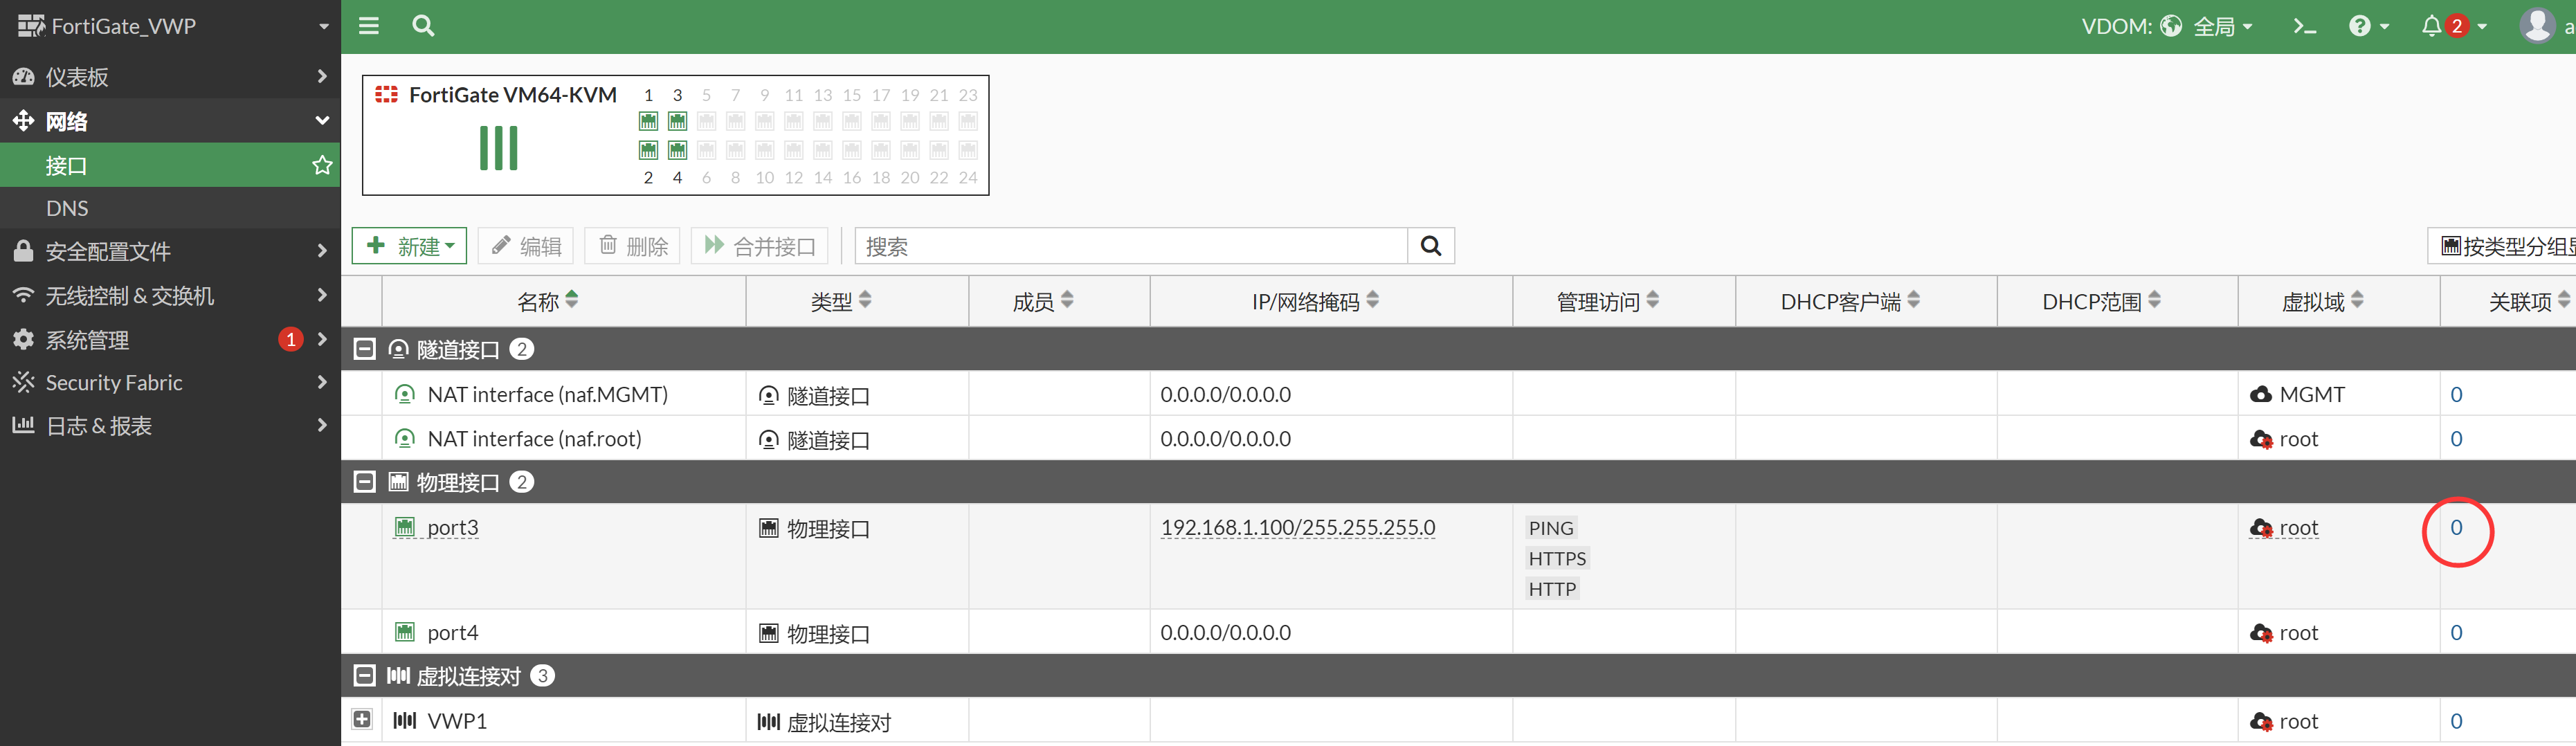
Task: Click the favorite star next to 接口
Action: (x=322, y=165)
